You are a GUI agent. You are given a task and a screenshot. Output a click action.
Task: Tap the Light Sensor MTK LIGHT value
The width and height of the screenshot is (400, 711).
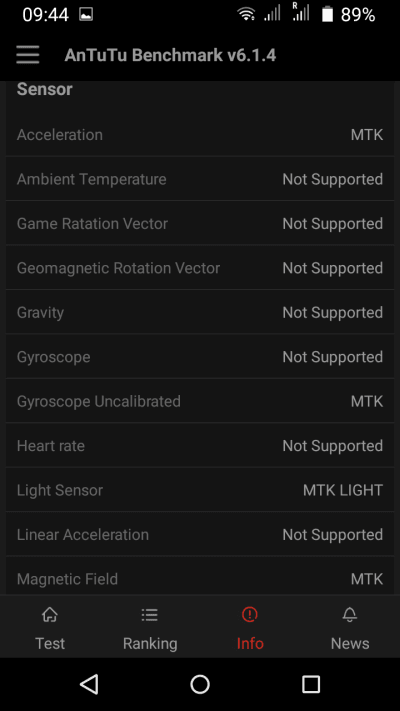pos(343,490)
